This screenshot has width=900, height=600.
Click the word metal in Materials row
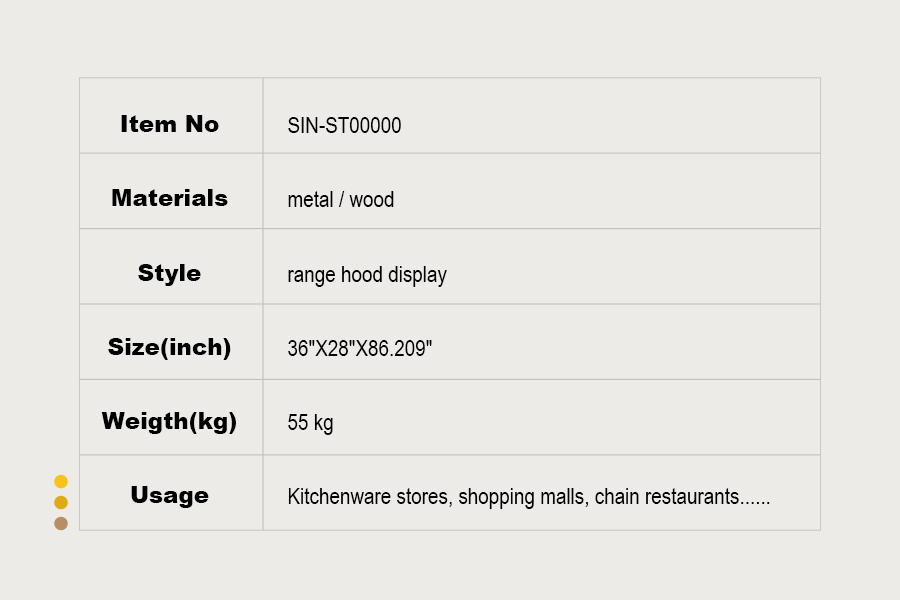(310, 200)
